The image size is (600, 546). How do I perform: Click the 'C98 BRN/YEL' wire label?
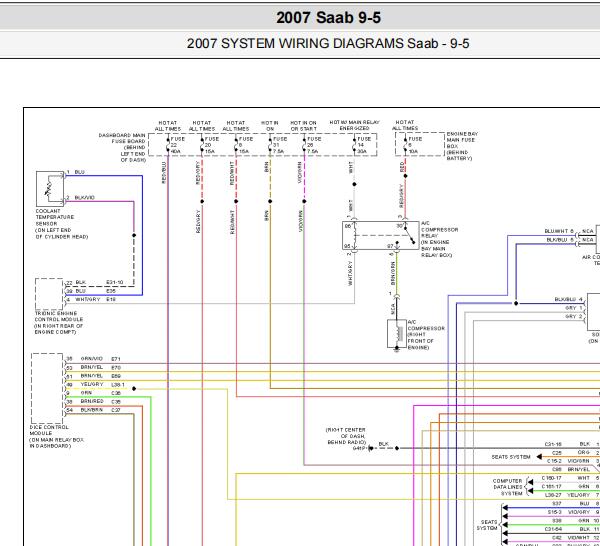(x=571, y=469)
